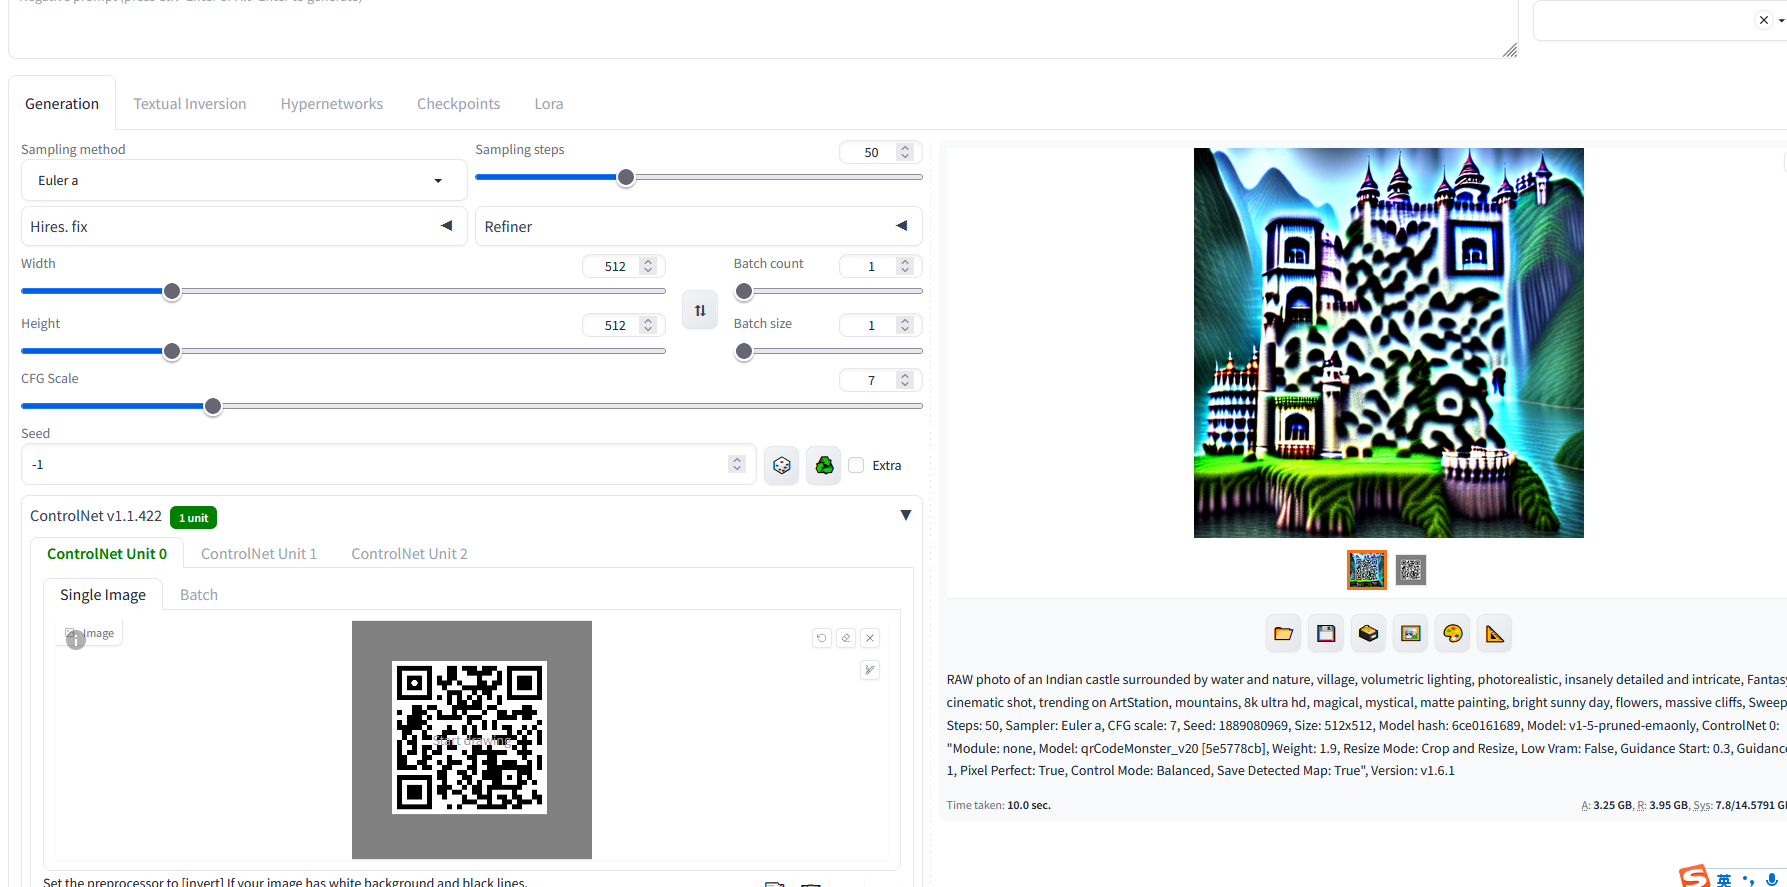Screen dimensions: 1787x887
Task: Click the Sampling steps number field
Action: click(879, 152)
